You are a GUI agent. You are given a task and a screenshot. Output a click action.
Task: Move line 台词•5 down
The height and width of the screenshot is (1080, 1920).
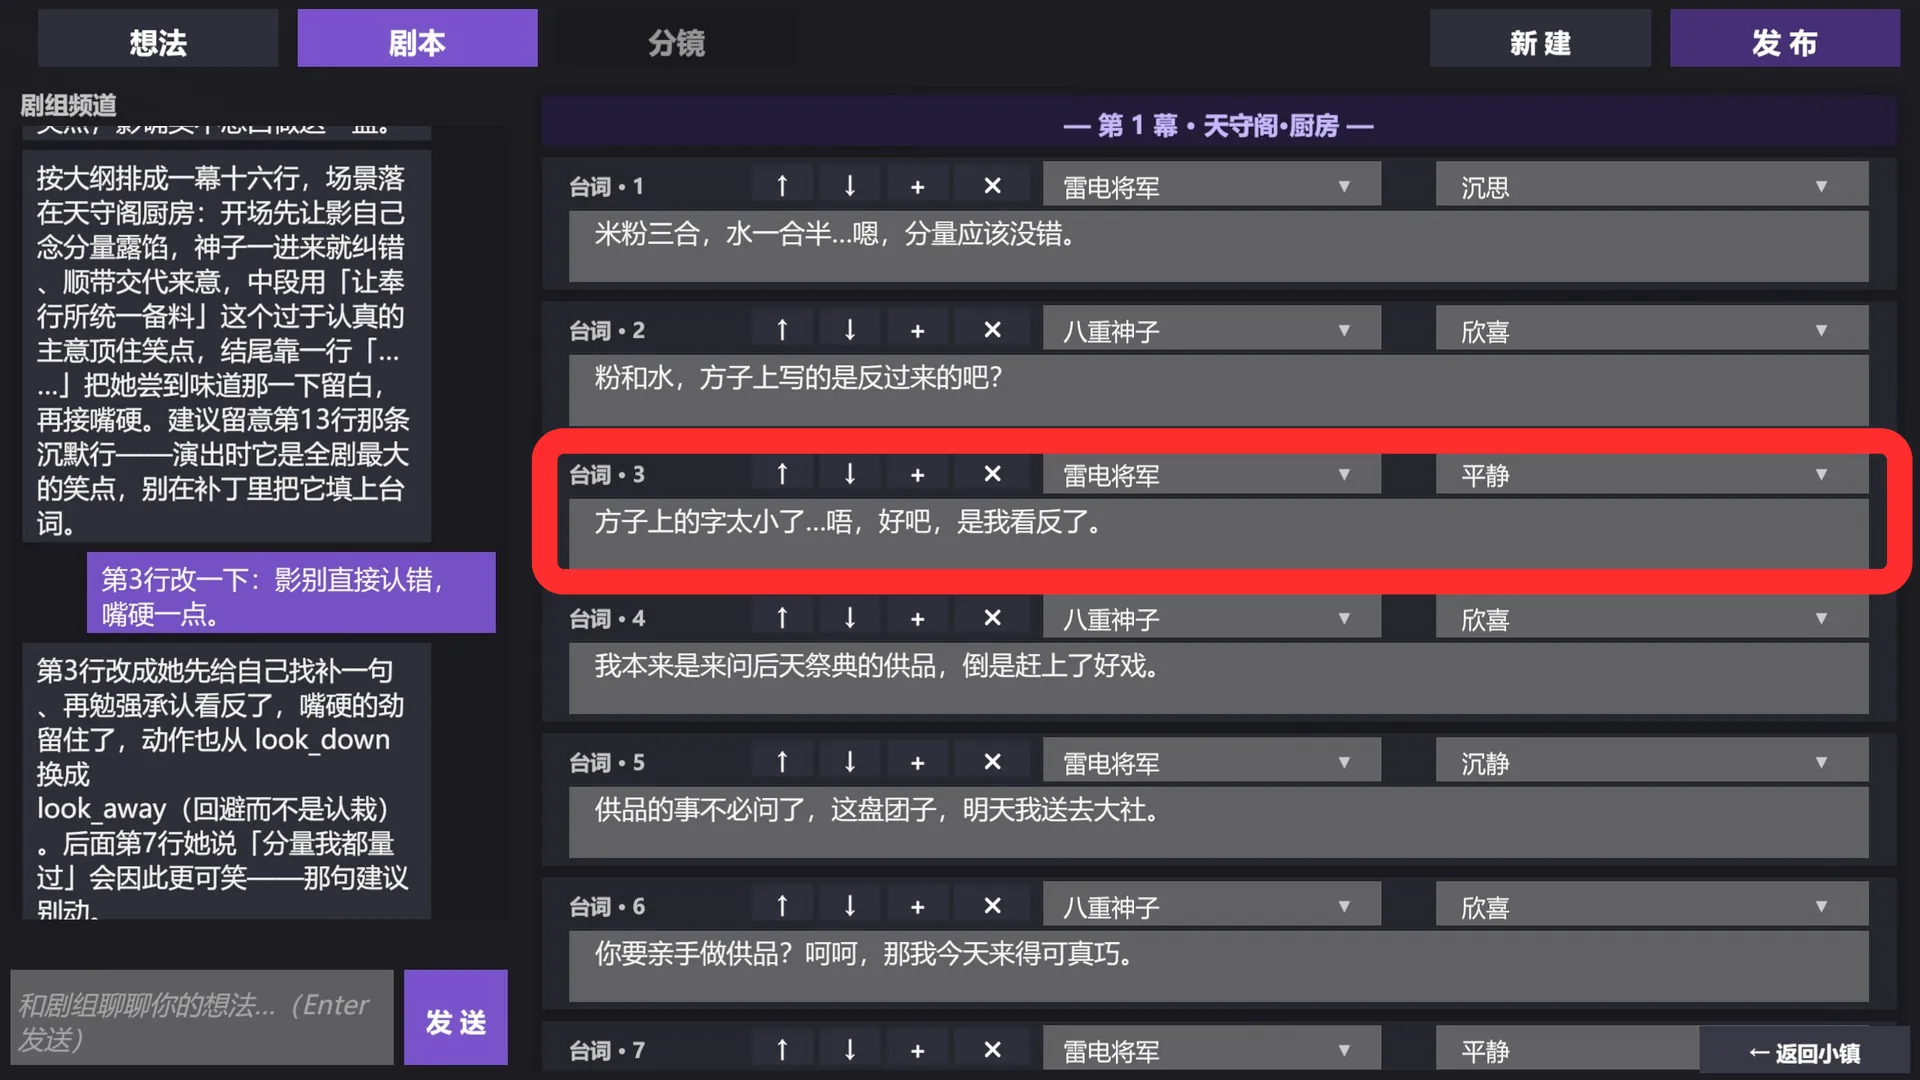pyautogui.click(x=849, y=762)
